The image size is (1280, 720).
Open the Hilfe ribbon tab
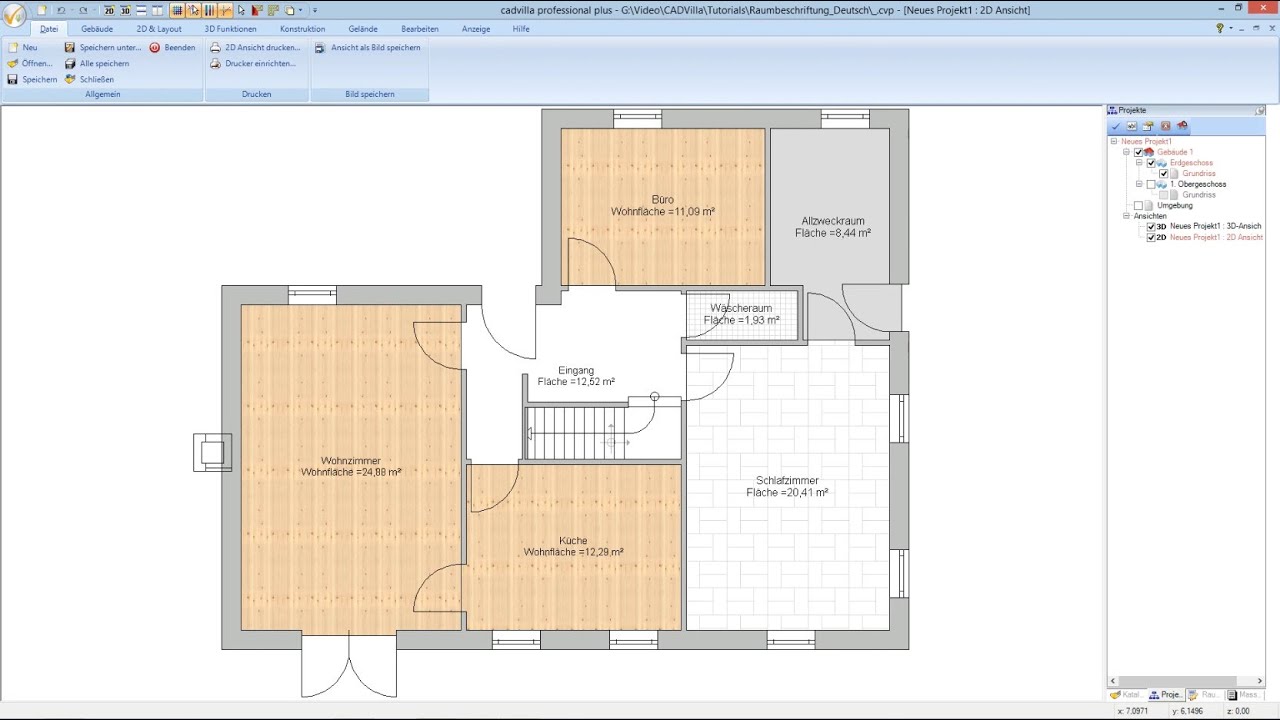(521, 29)
